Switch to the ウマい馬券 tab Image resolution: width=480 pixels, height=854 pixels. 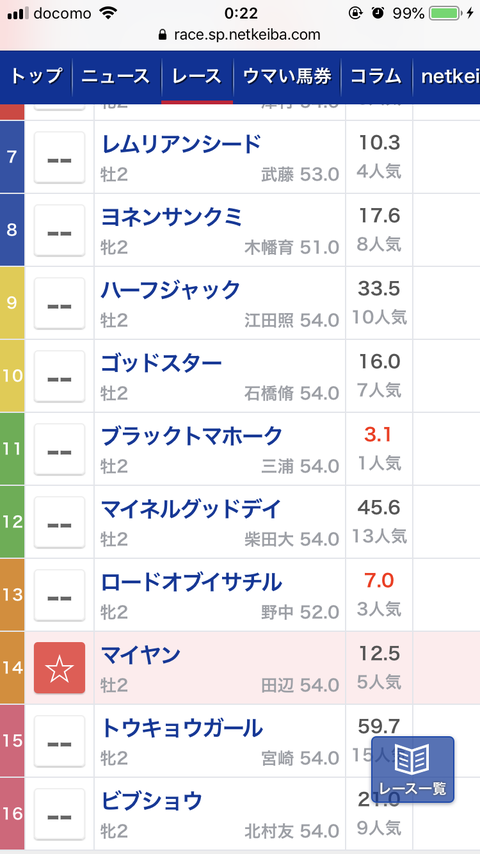[287, 76]
